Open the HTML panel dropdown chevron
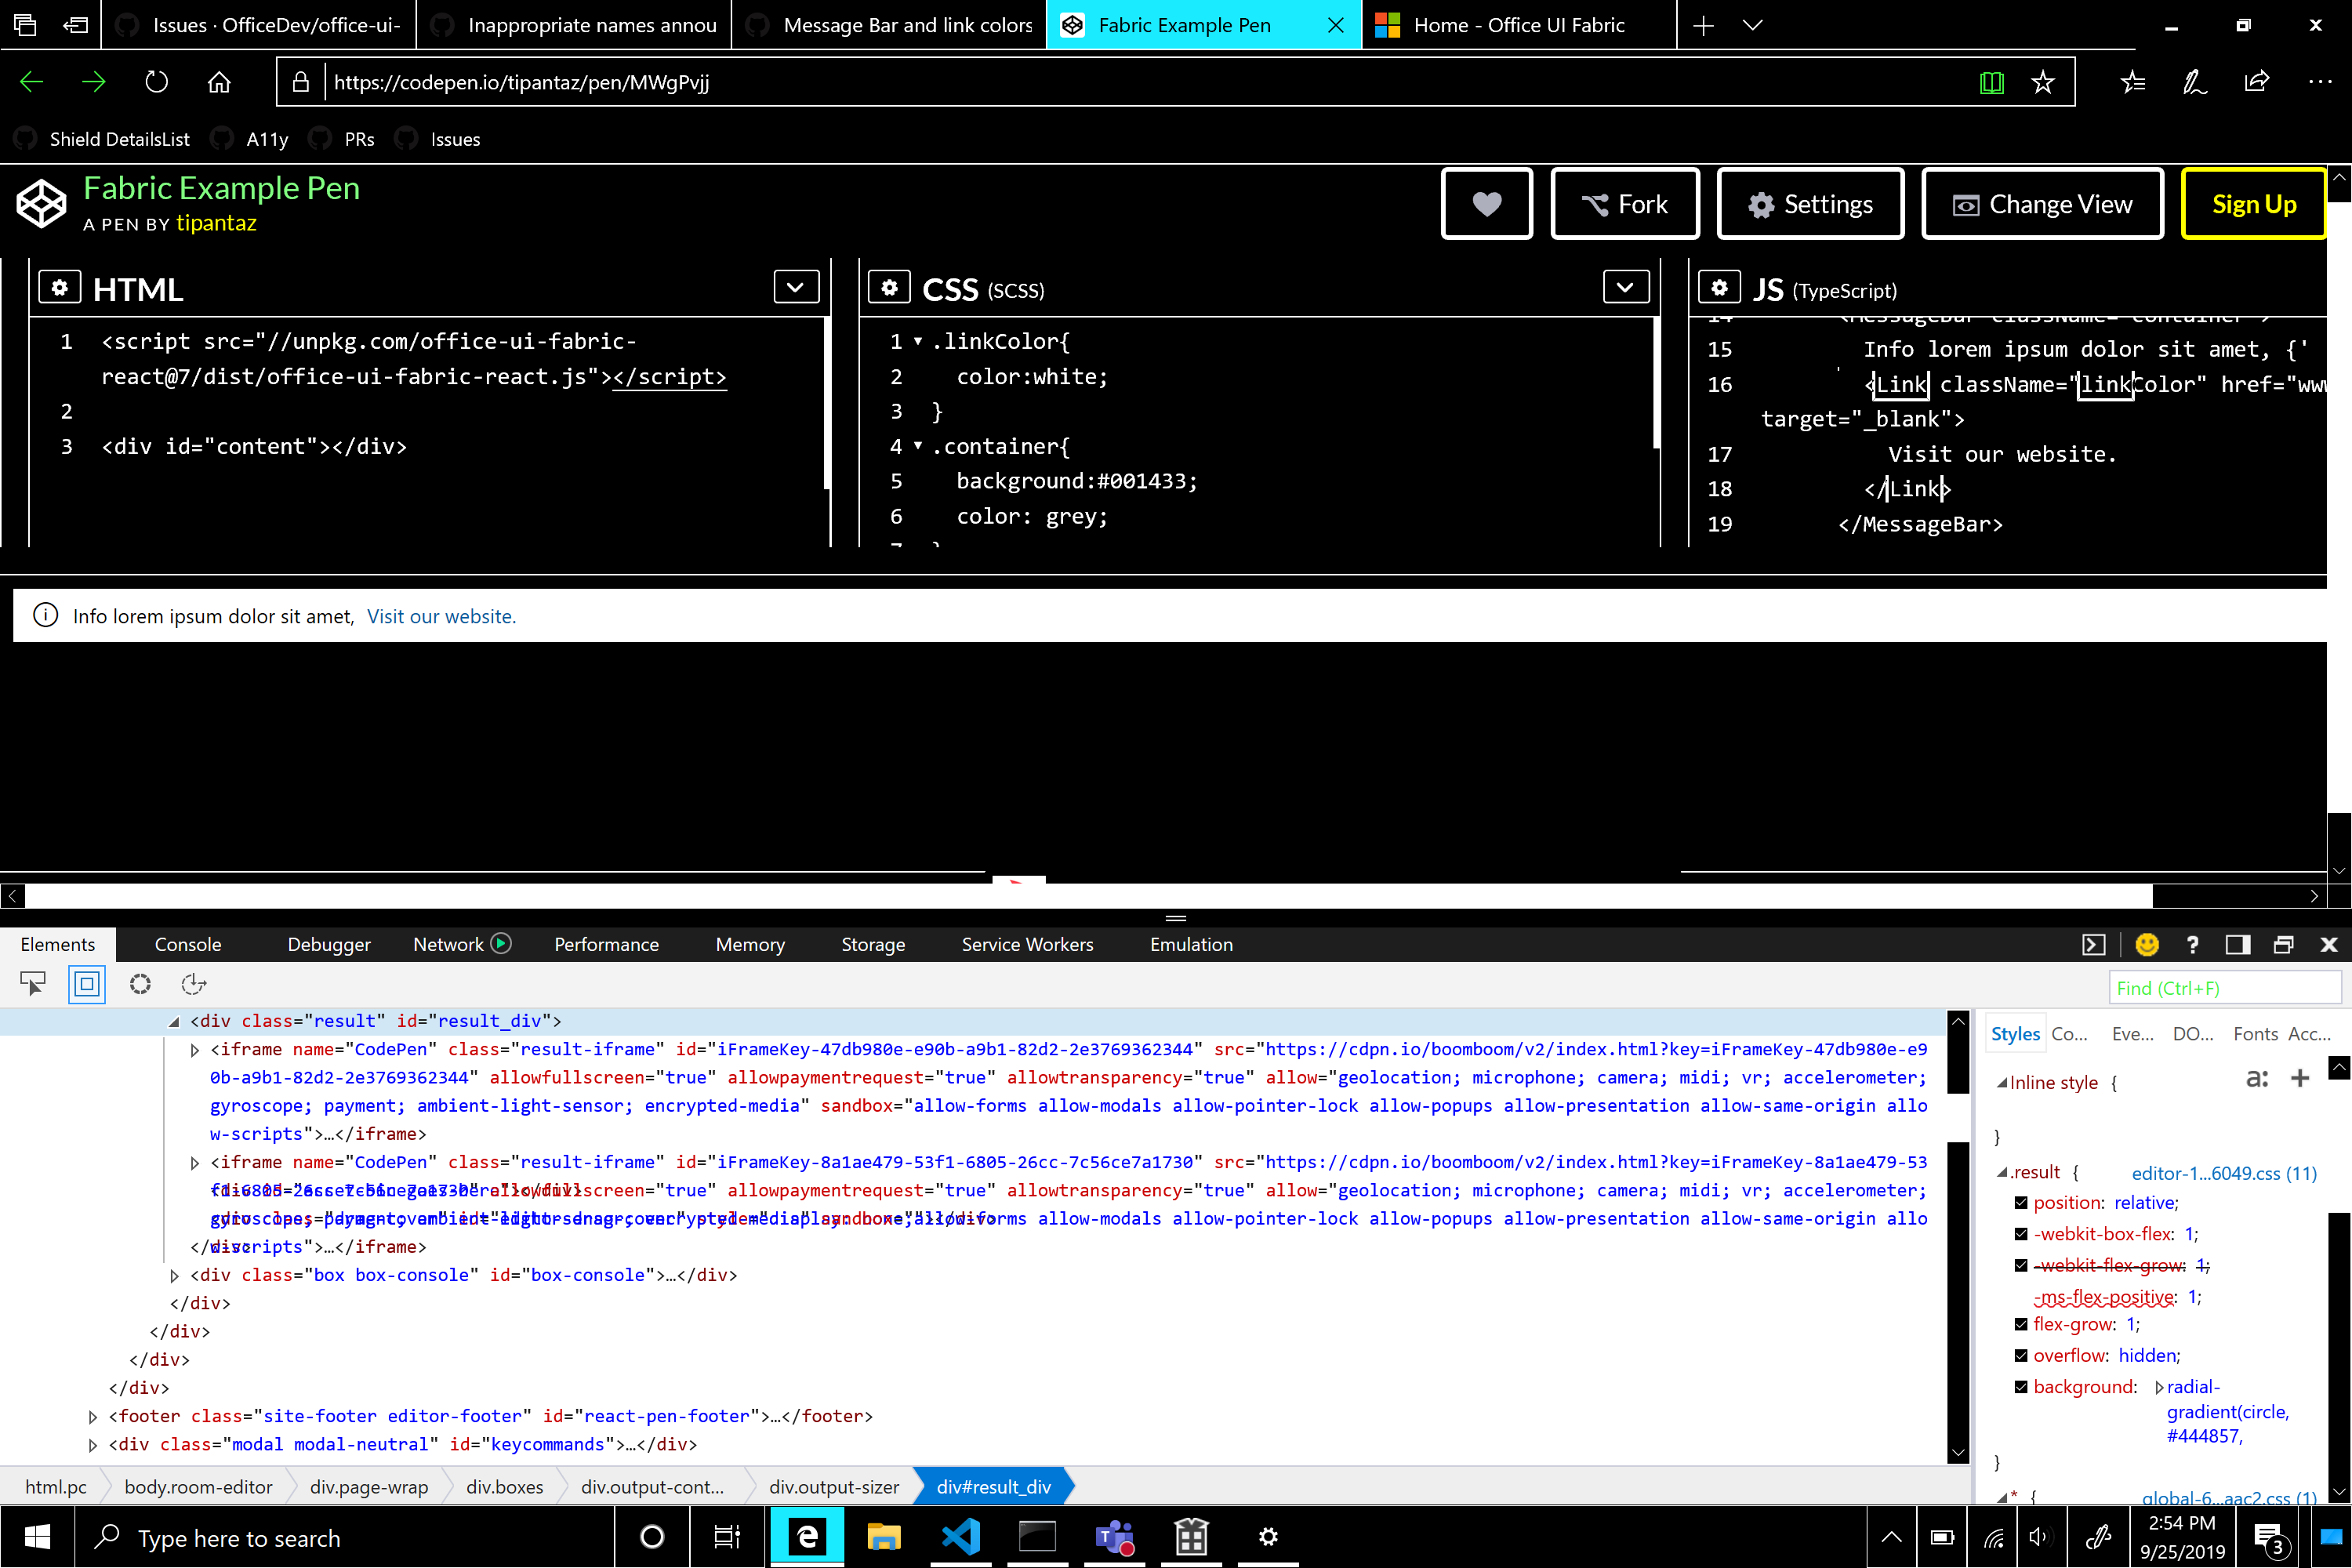The image size is (2352, 1568). [x=795, y=288]
